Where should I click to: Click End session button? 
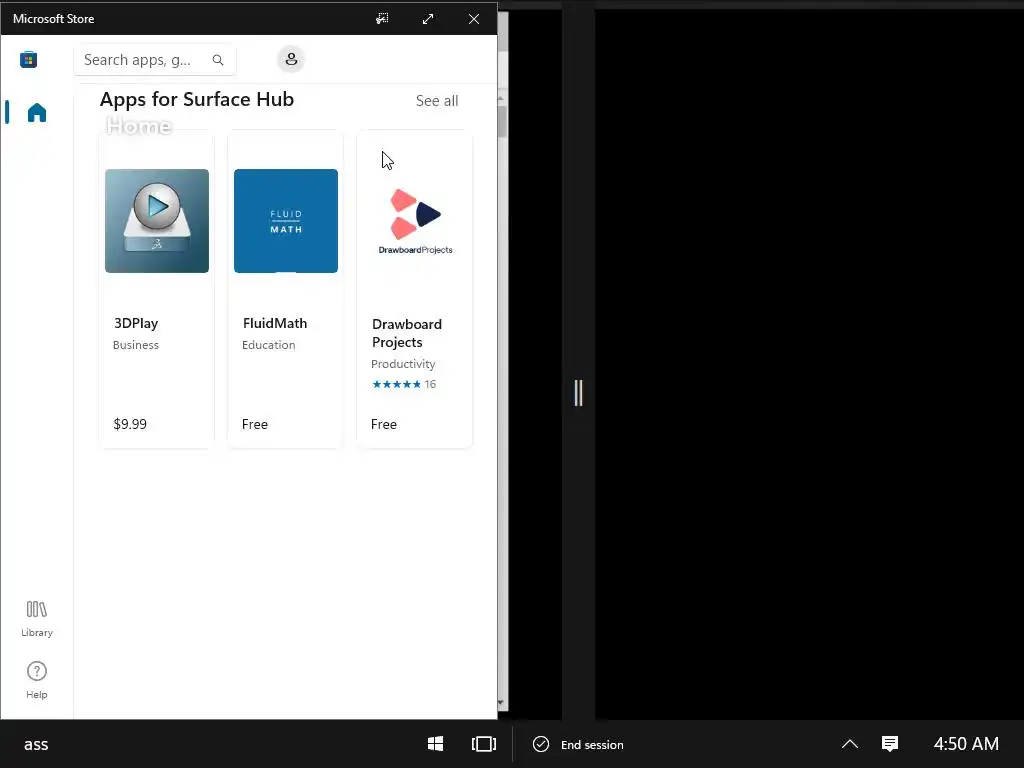click(579, 744)
